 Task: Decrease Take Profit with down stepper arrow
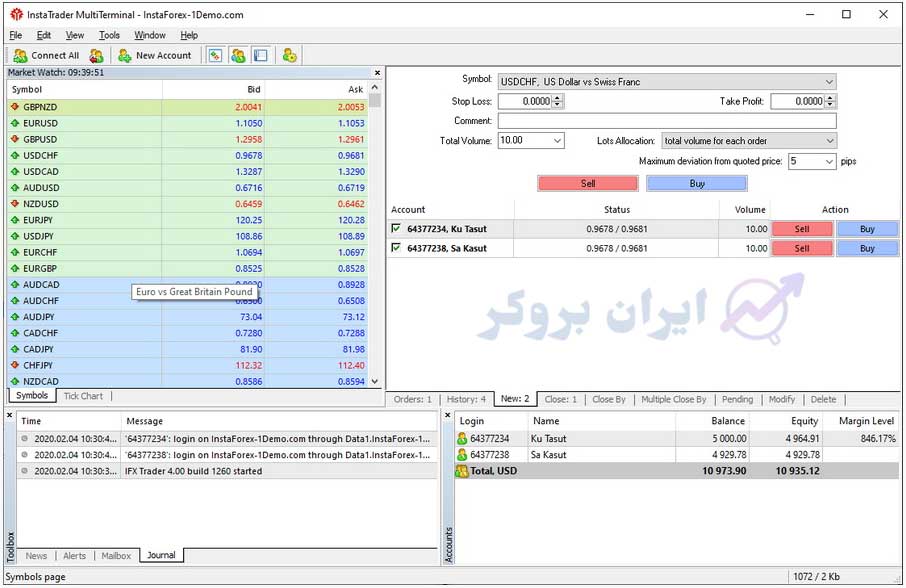pyautogui.click(x=830, y=105)
